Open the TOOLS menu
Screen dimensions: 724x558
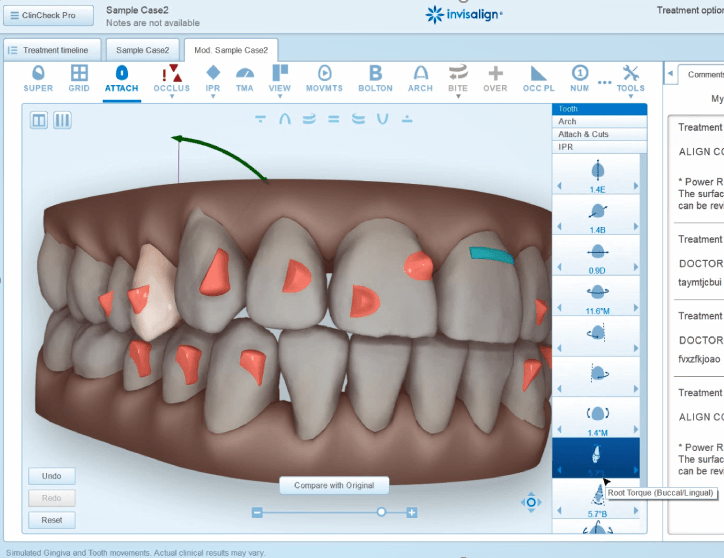[631, 79]
